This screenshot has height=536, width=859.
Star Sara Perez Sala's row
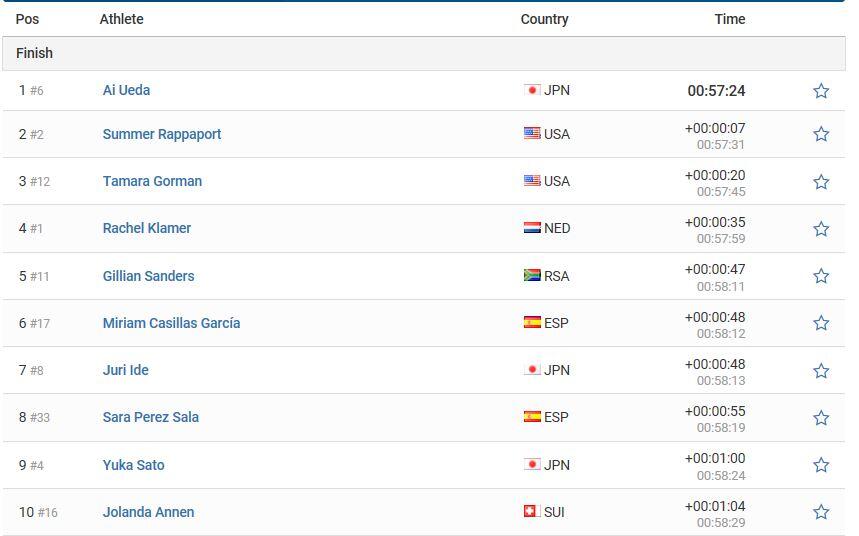[821, 418]
